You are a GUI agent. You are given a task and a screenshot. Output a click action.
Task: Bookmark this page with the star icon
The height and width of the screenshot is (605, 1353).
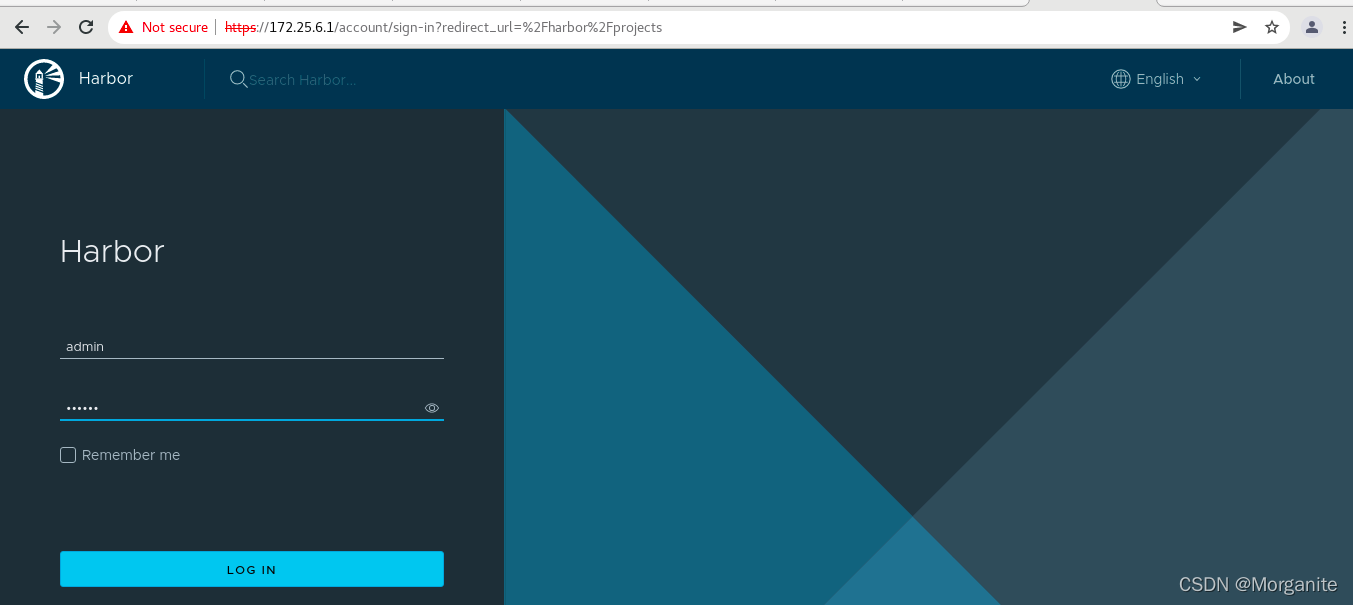point(1272,27)
